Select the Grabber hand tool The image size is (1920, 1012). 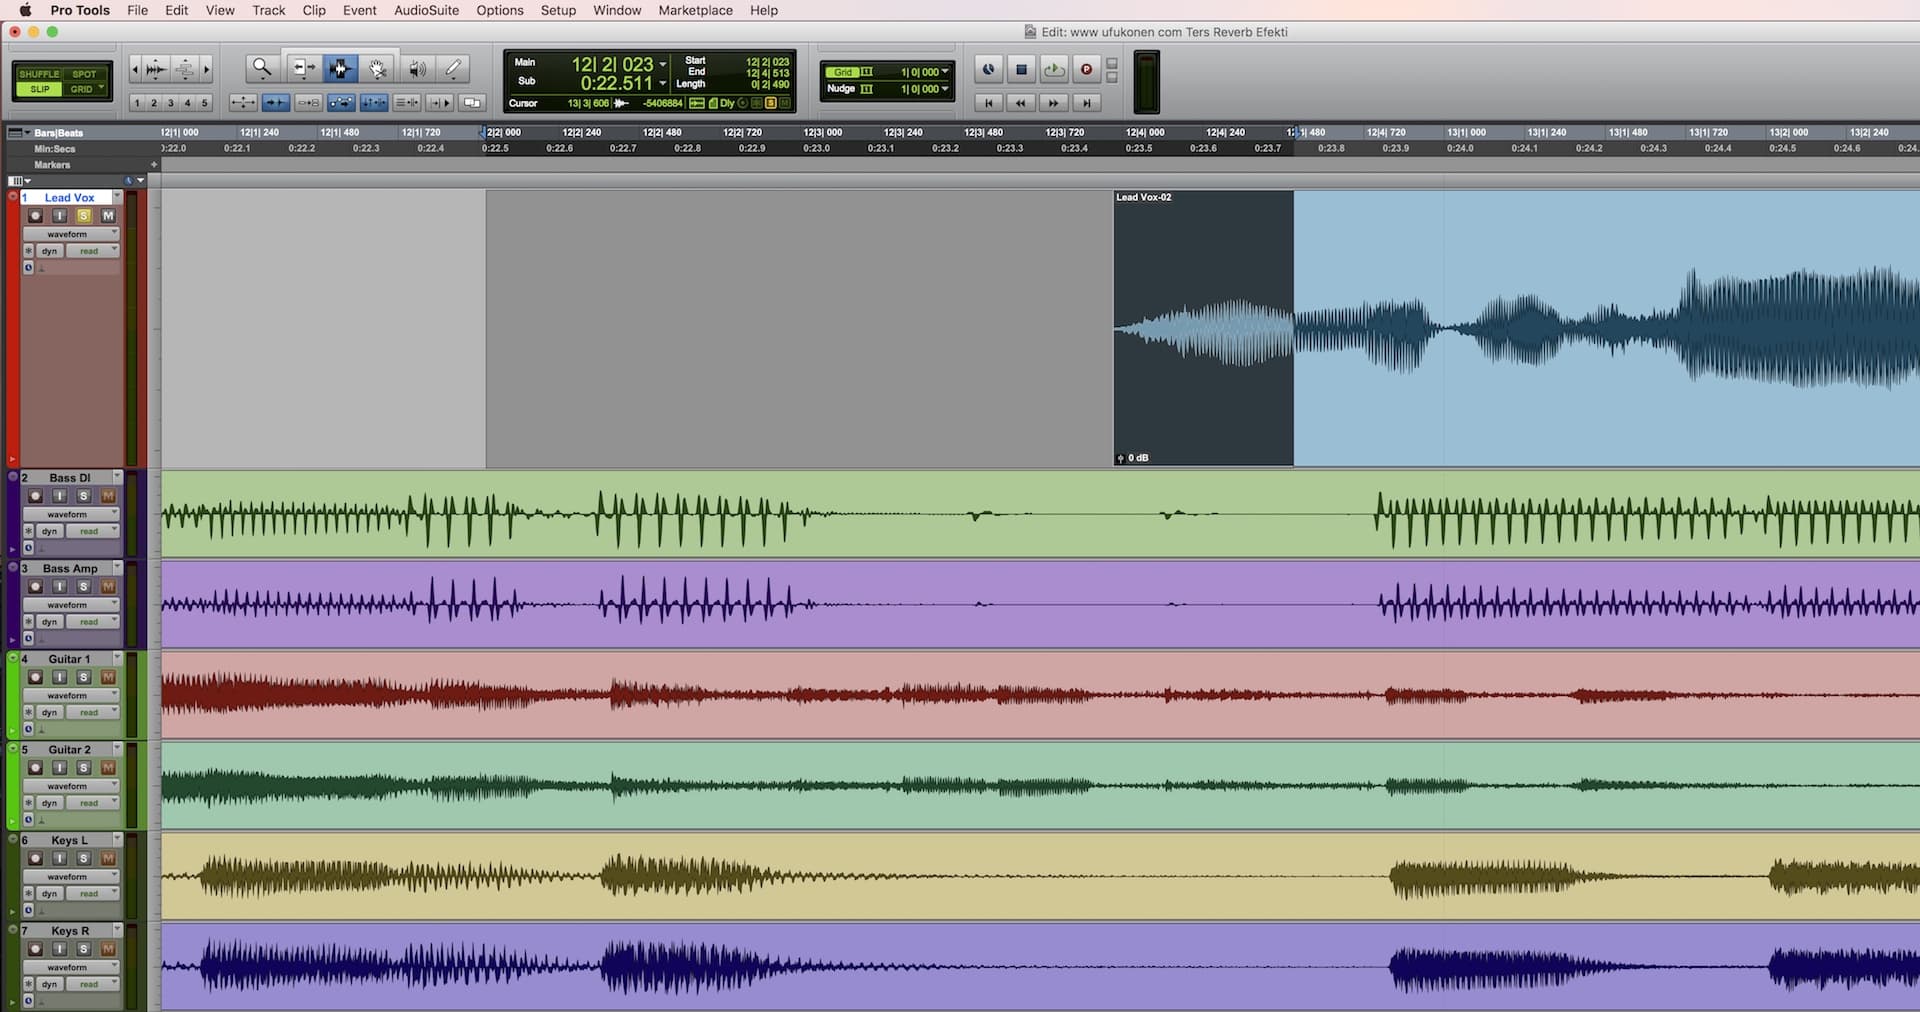pos(377,68)
